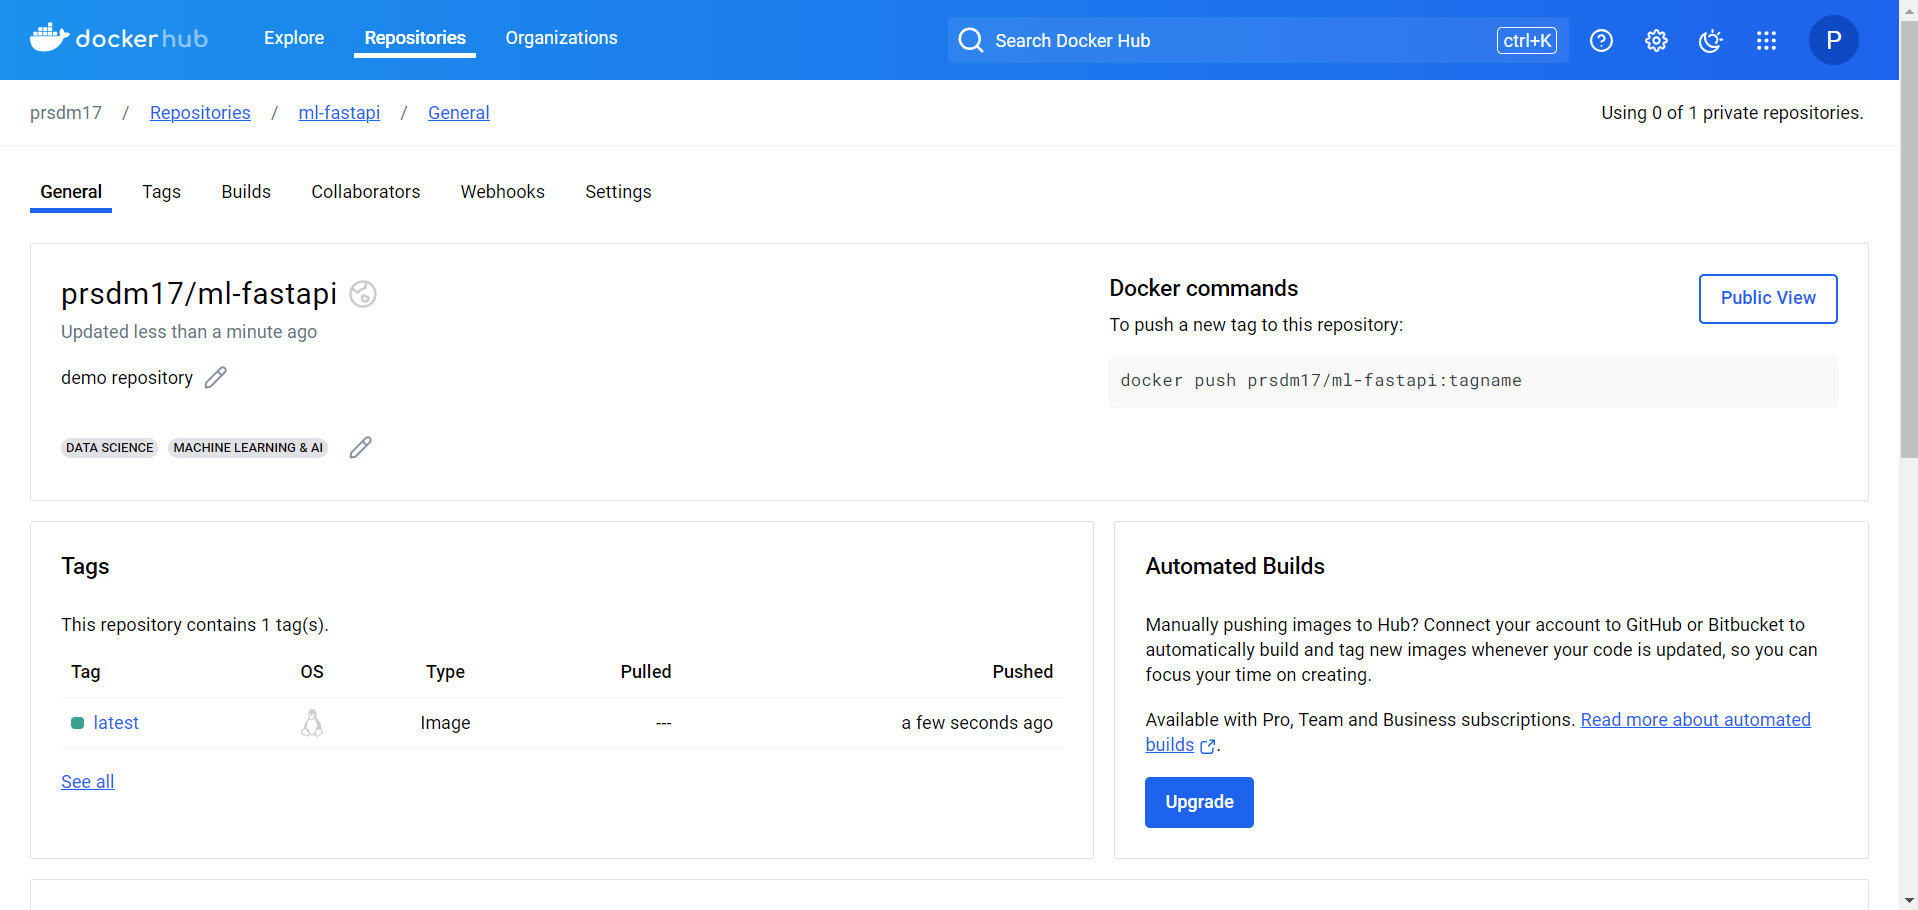Click the prsdm17/ml-fastapi repository title
The width and height of the screenshot is (1918, 910).
[x=199, y=293]
